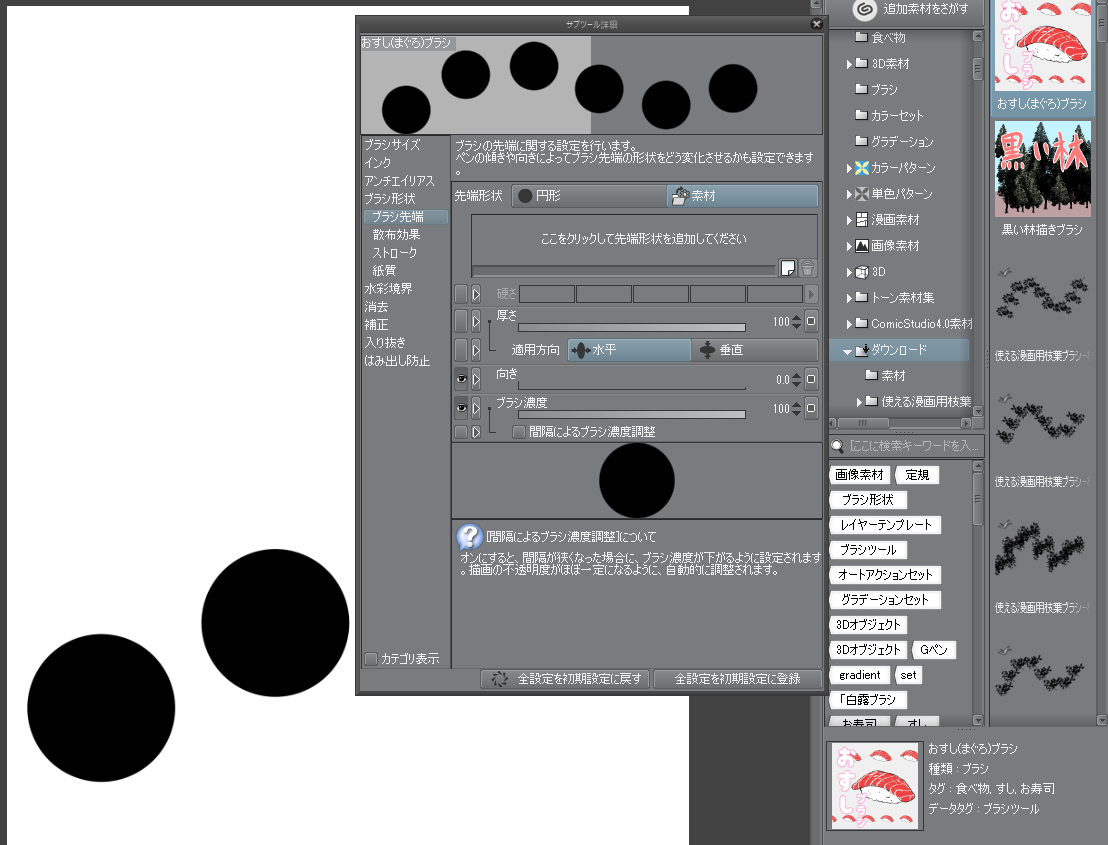Click the オートアクションセット tag
Screen dimensions: 1108x845
click(x=885, y=575)
